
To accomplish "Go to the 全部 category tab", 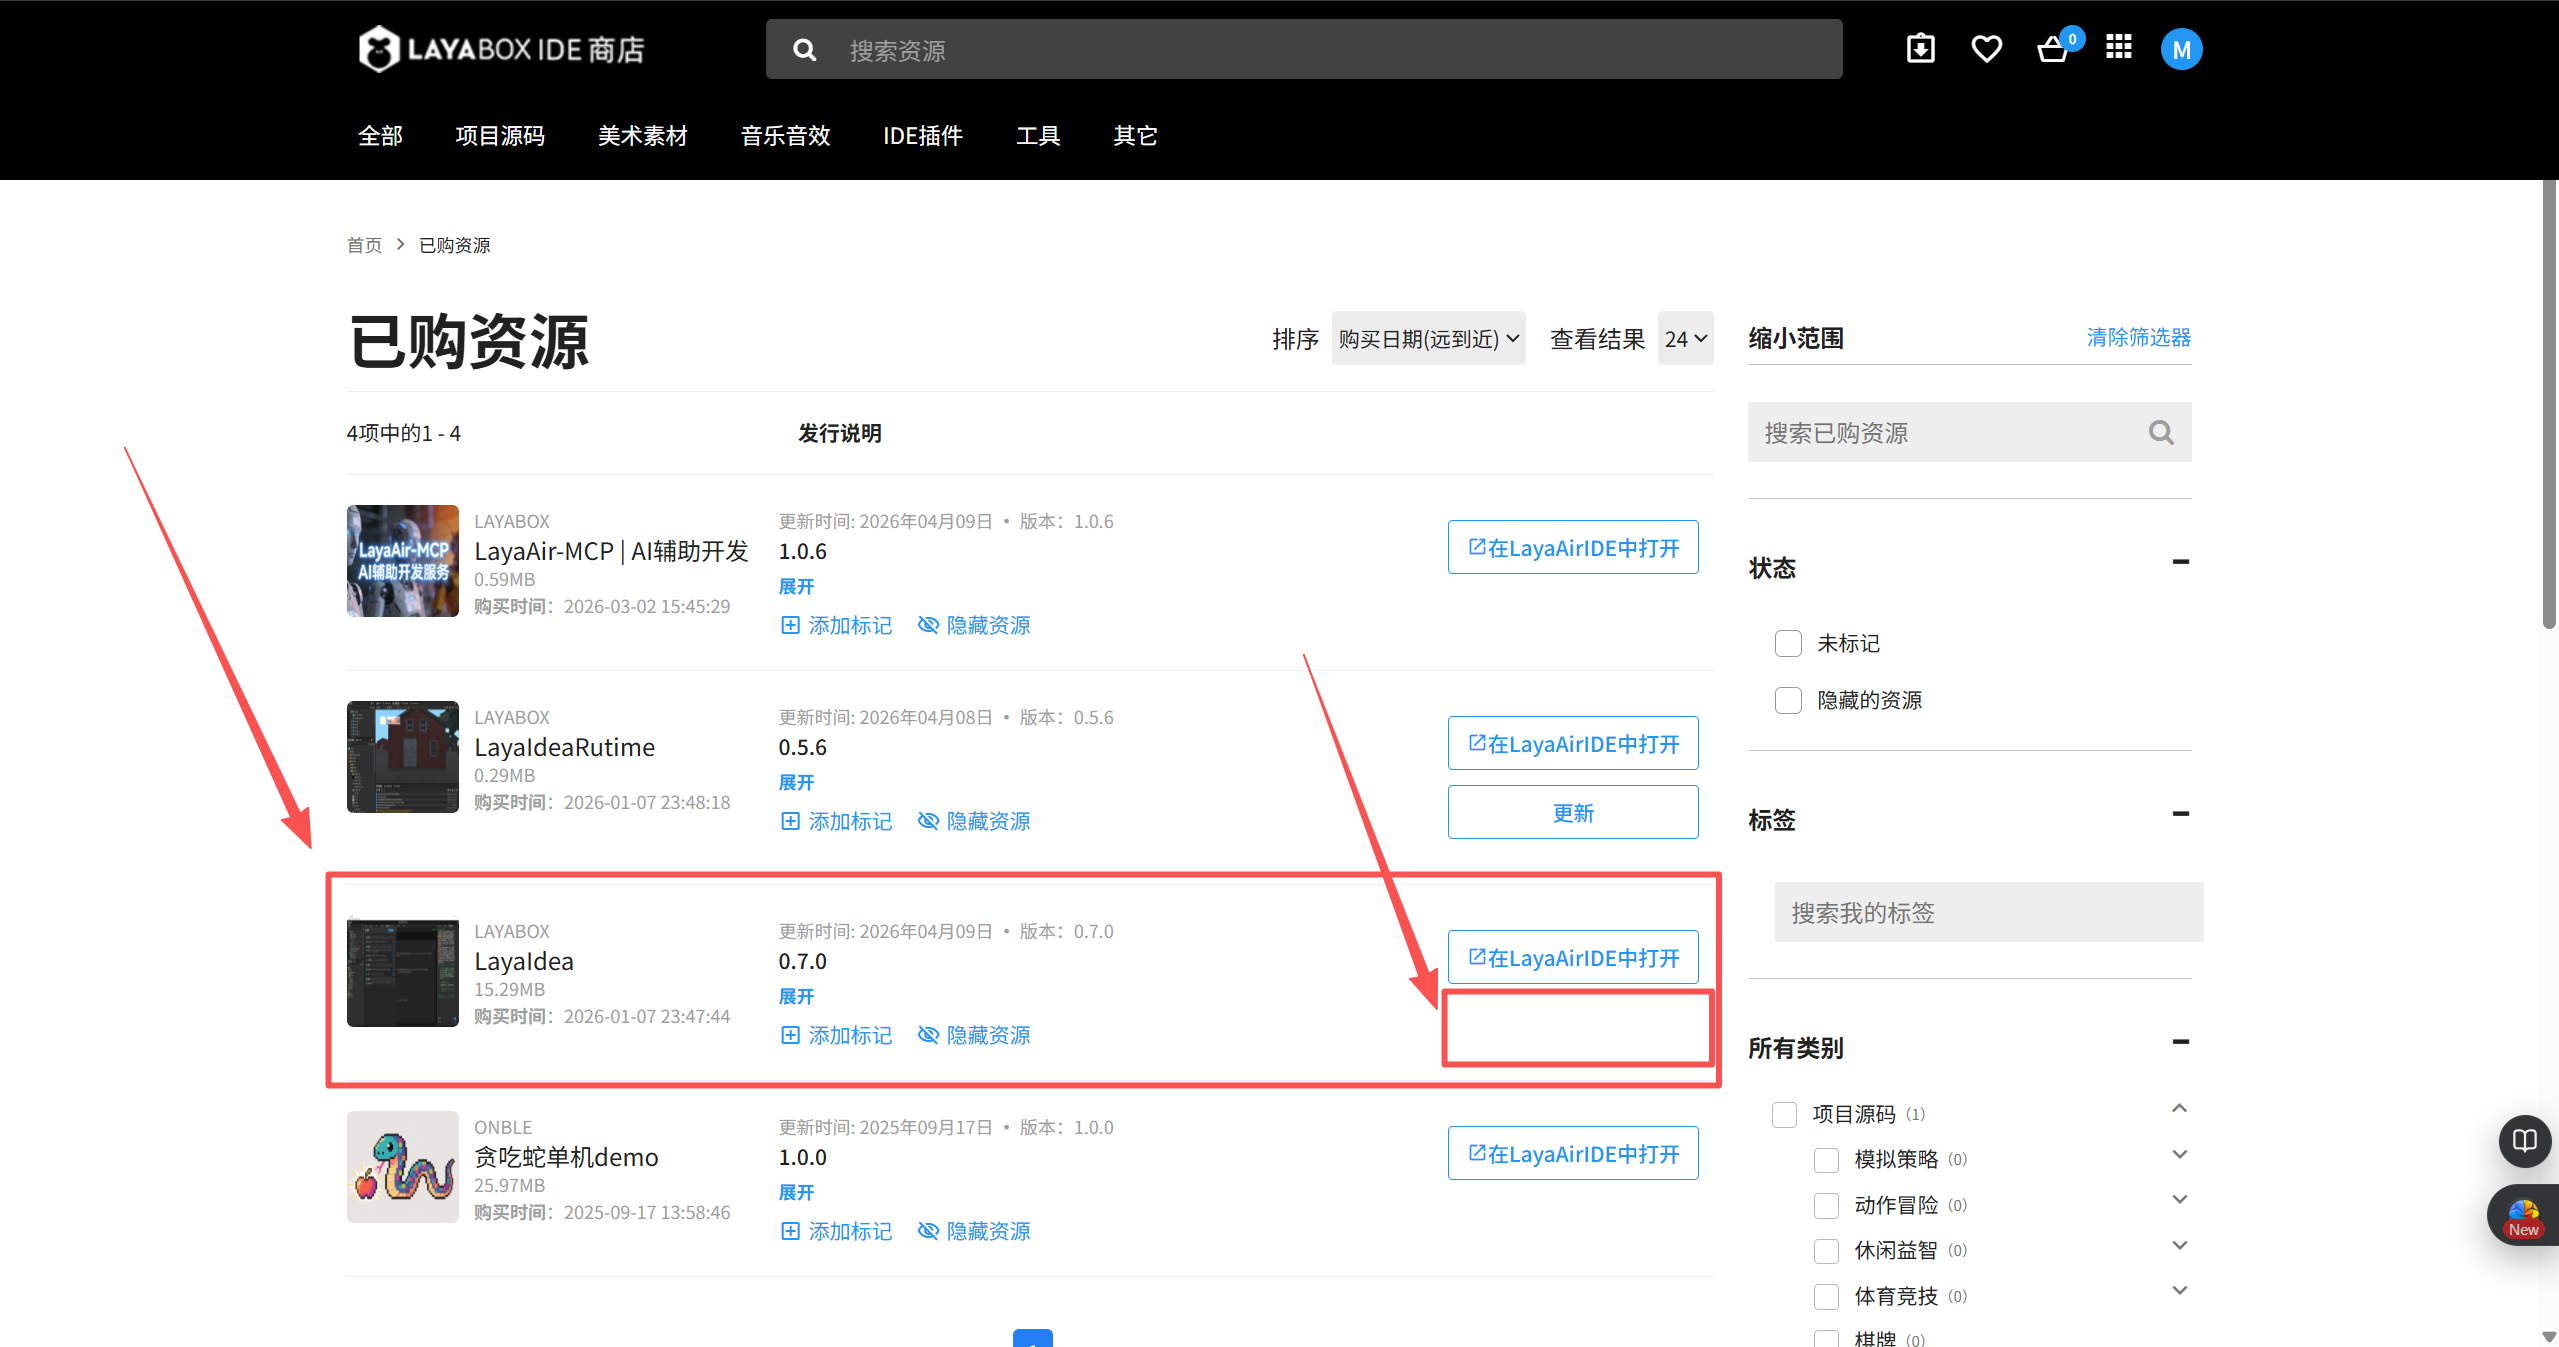I will coord(380,136).
